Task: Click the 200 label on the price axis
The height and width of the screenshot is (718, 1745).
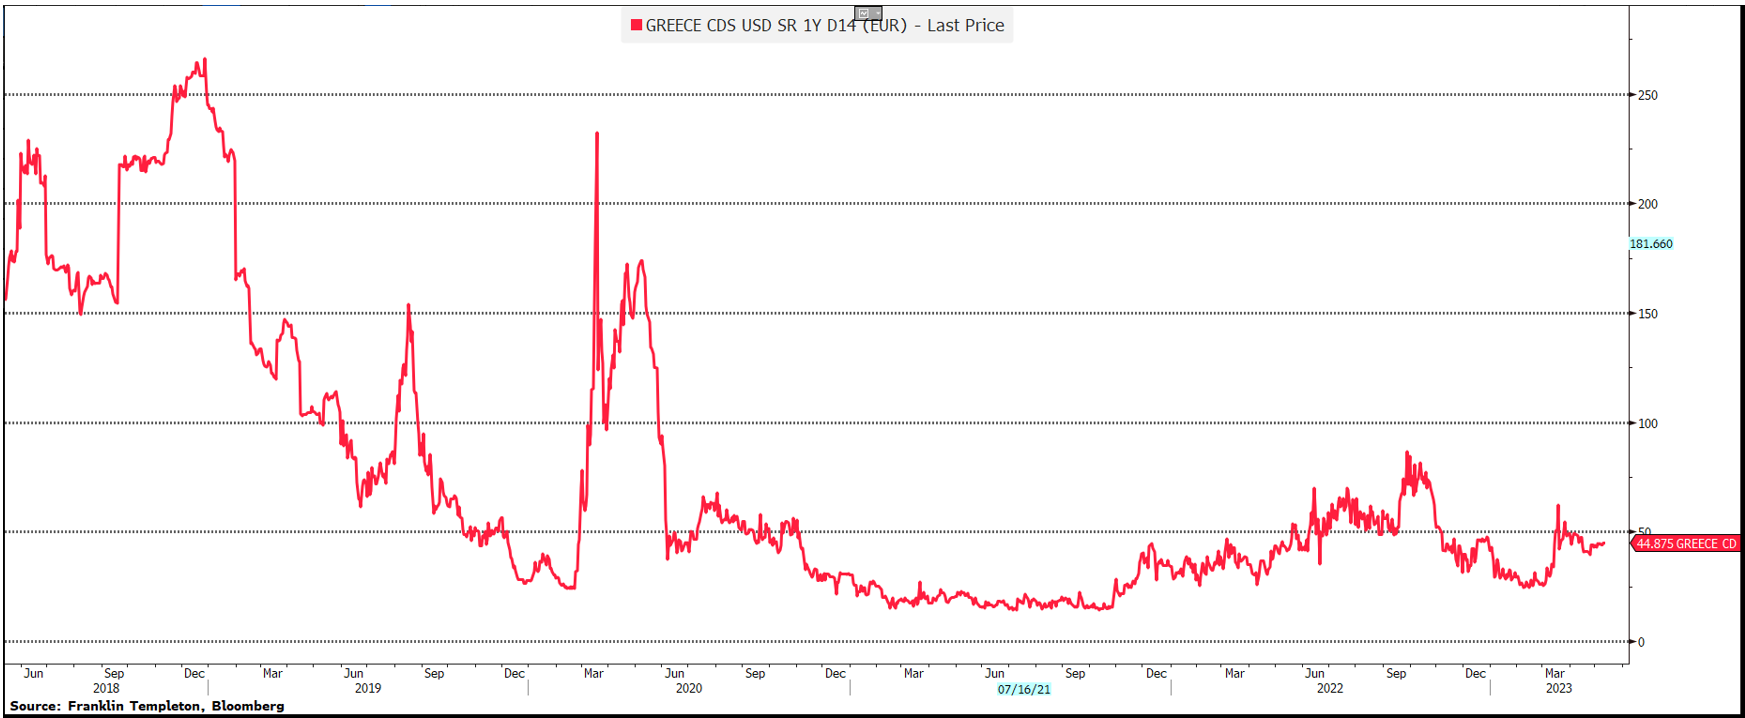Action: [1647, 204]
